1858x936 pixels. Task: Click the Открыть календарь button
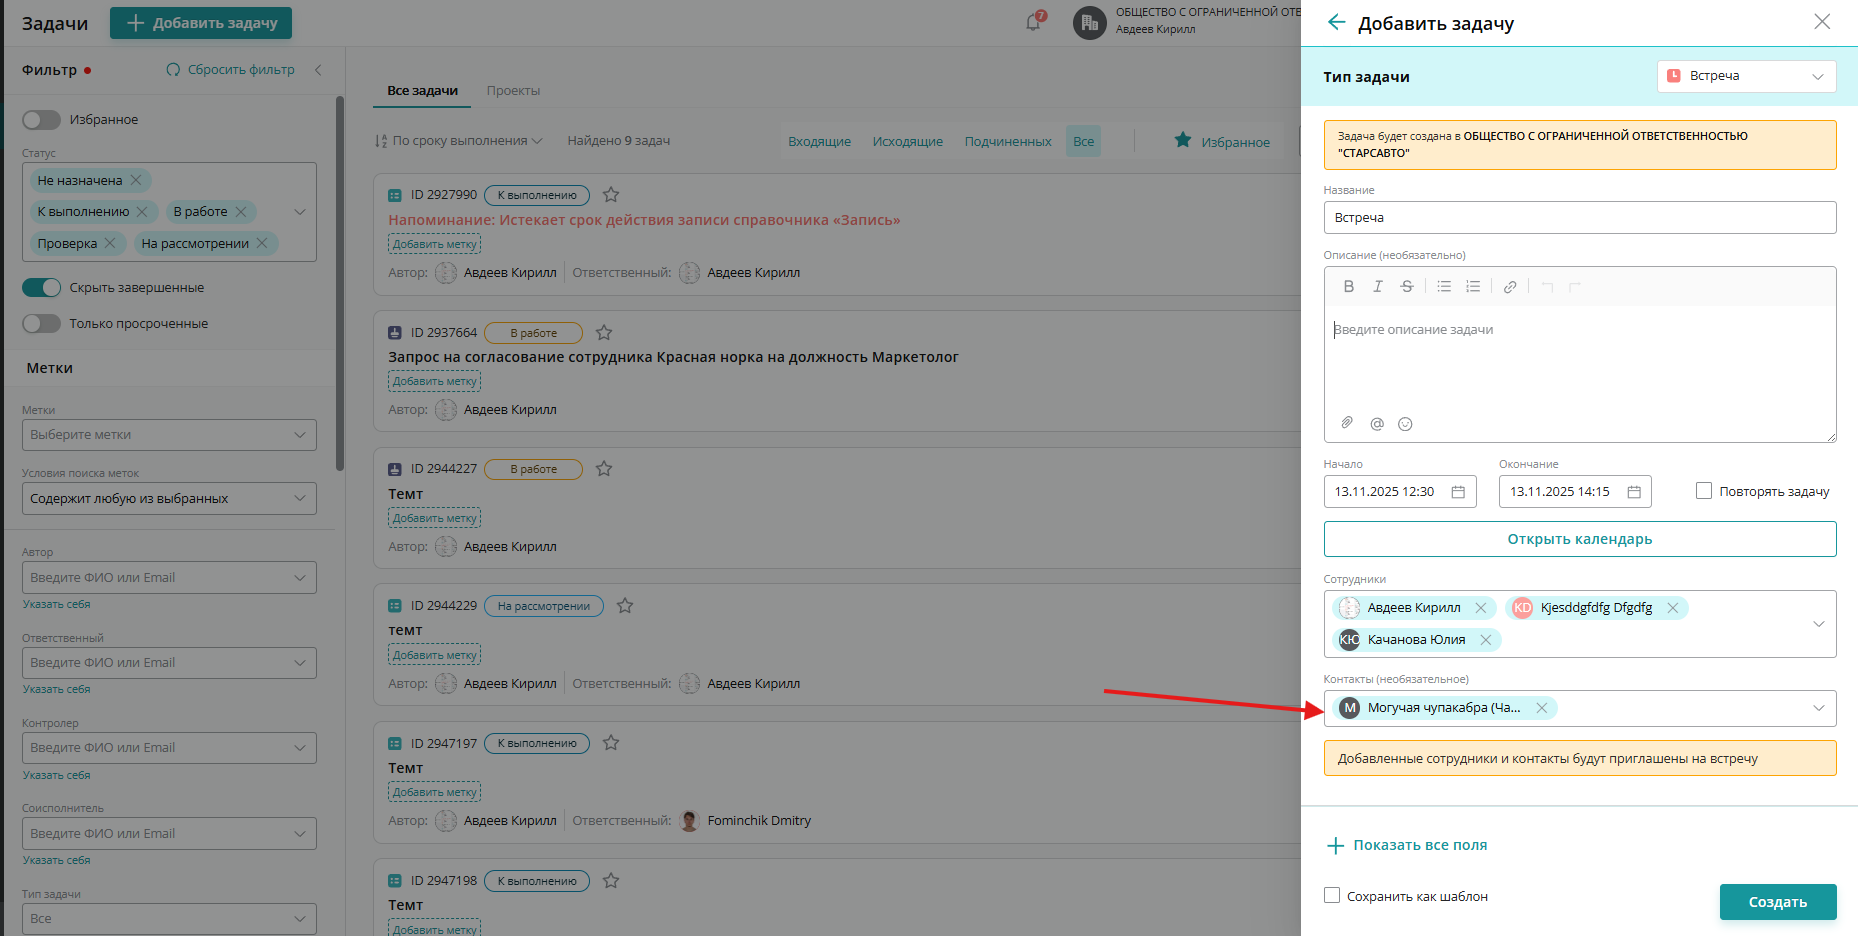pos(1580,539)
